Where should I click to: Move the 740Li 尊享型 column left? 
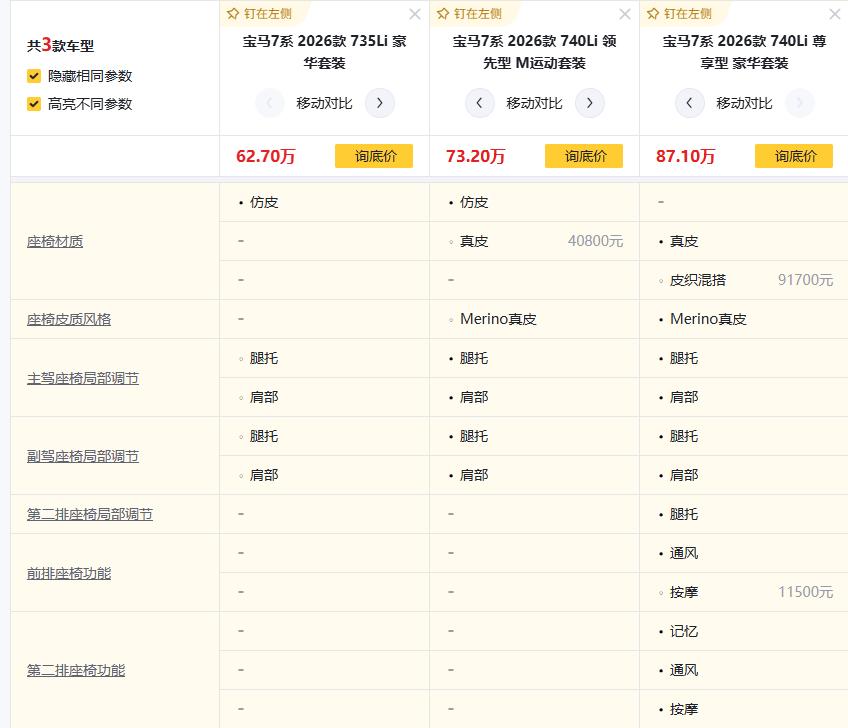click(x=689, y=103)
